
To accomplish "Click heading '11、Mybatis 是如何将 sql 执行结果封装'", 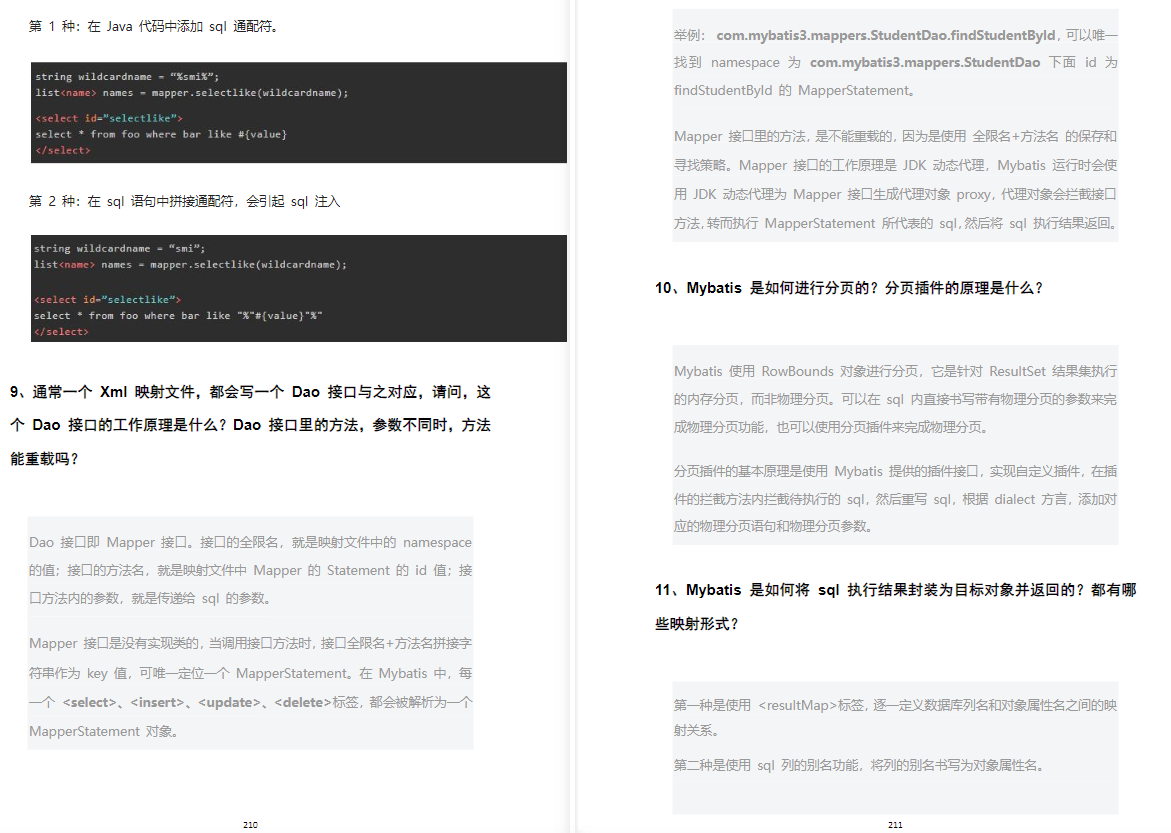I will click(895, 607).
